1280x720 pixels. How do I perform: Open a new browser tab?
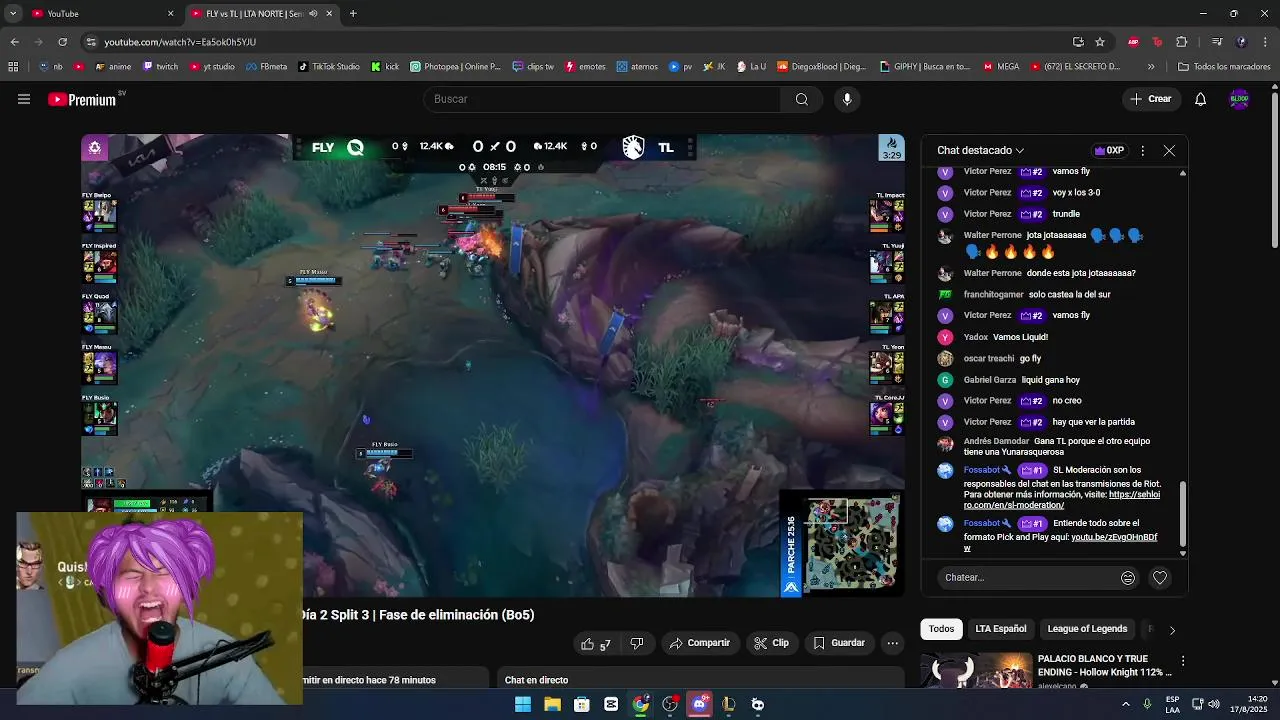(x=353, y=14)
